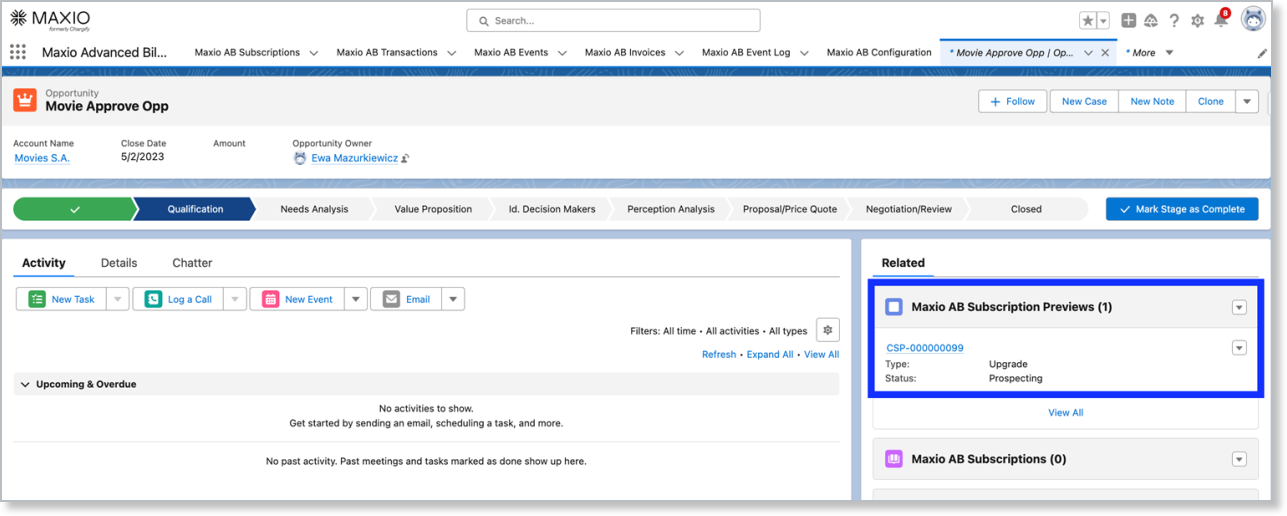Viewport: 1287px width, 516px height.
Task: Close the Movie Approve Opp tab
Action: click(1106, 53)
